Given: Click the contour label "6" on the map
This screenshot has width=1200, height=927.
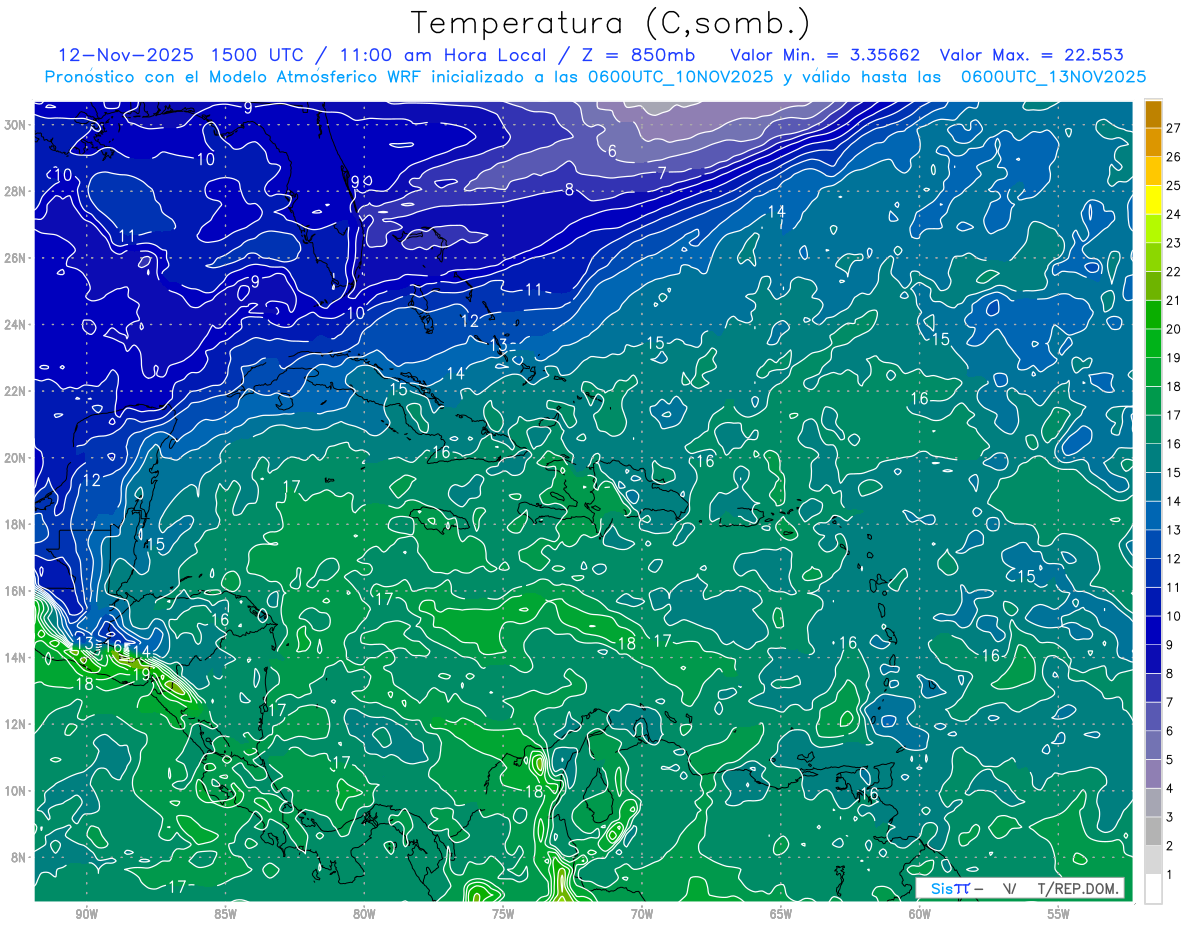Looking at the screenshot, I should point(612,152).
